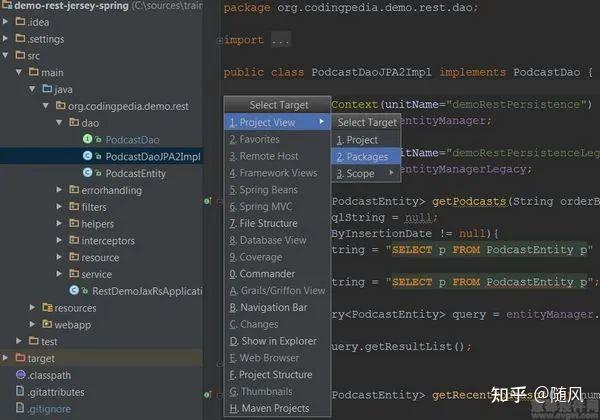Click getPodcasts method name in editor

(x=469, y=201)
